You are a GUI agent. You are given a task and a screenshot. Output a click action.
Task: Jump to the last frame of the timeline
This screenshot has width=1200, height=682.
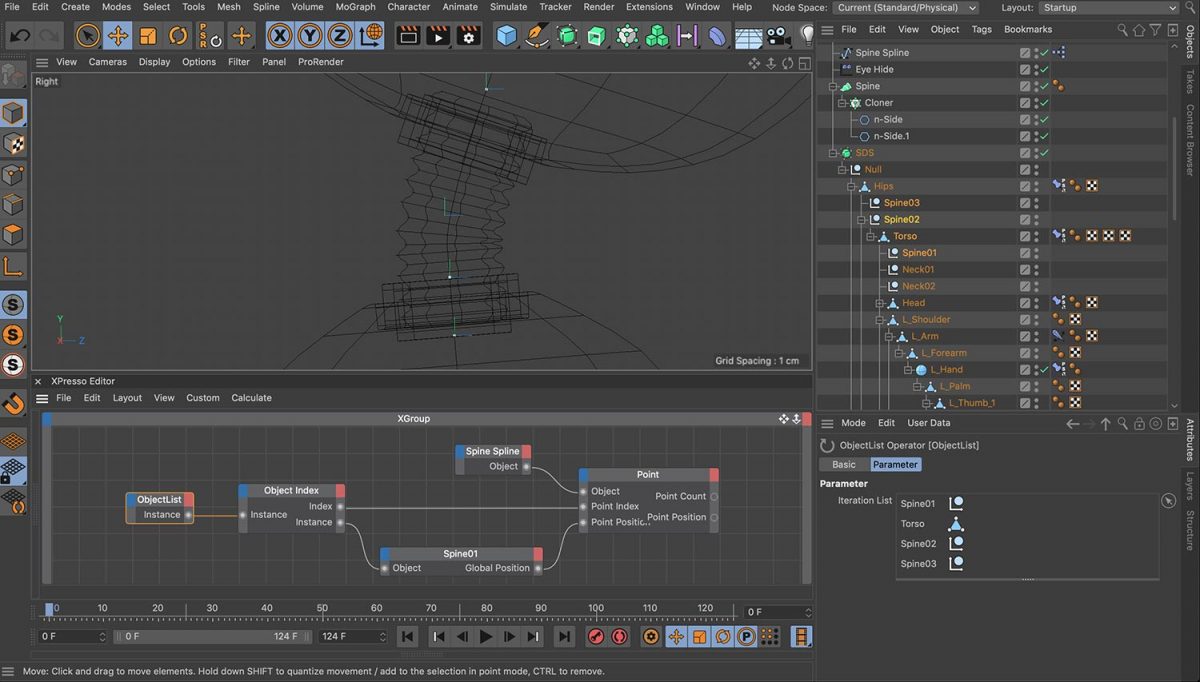click(564, 636)
